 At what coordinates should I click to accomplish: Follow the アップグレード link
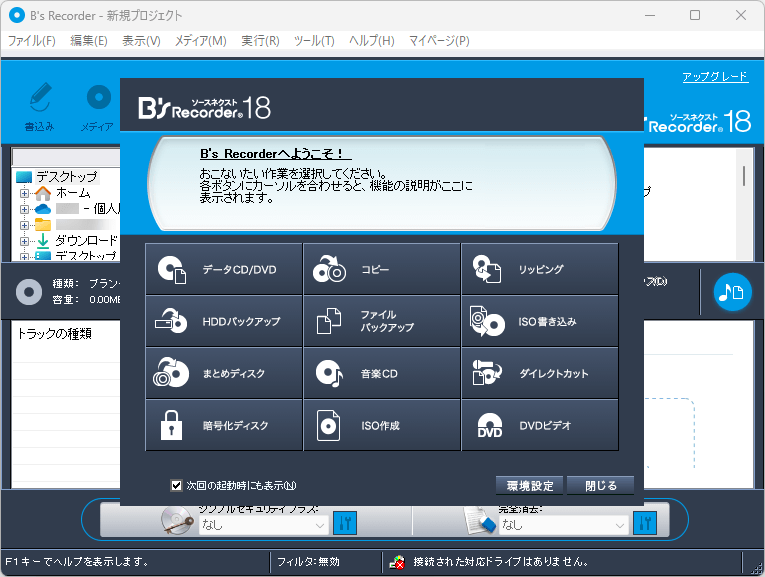pyautogui.click(x=715, y=77)
